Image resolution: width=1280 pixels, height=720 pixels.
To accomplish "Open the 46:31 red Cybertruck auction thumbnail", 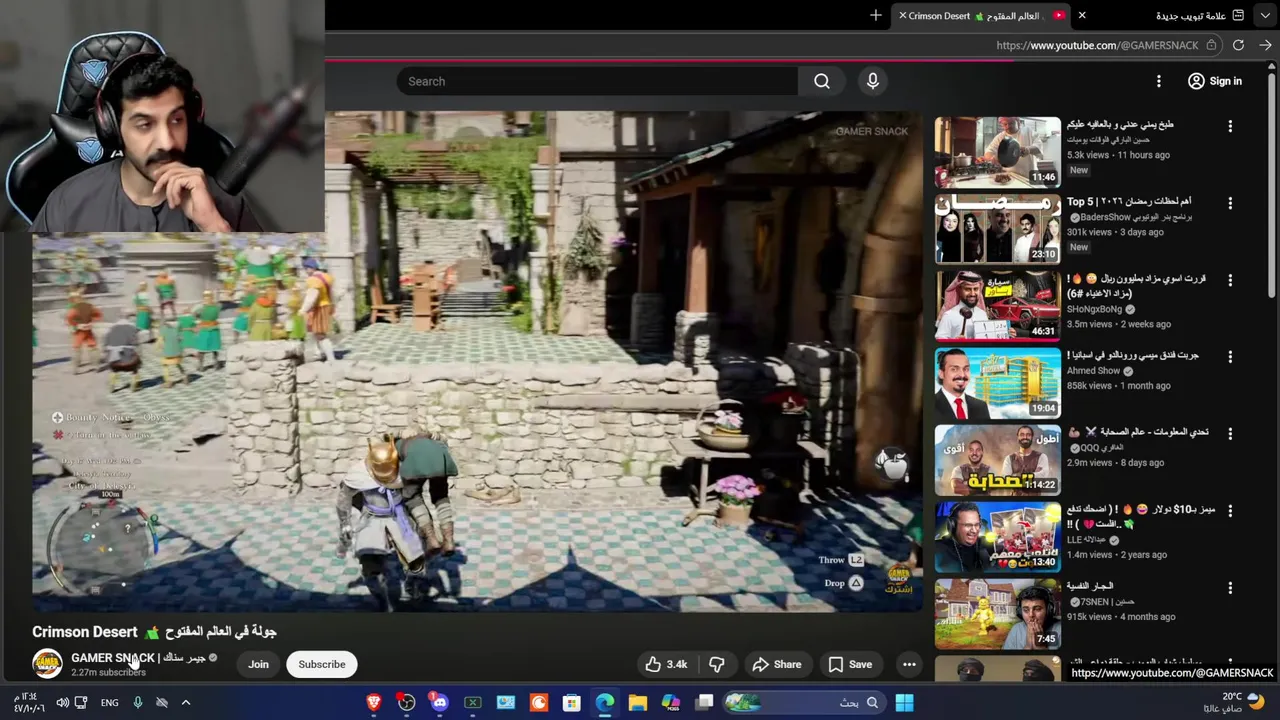I will [997, 306].
